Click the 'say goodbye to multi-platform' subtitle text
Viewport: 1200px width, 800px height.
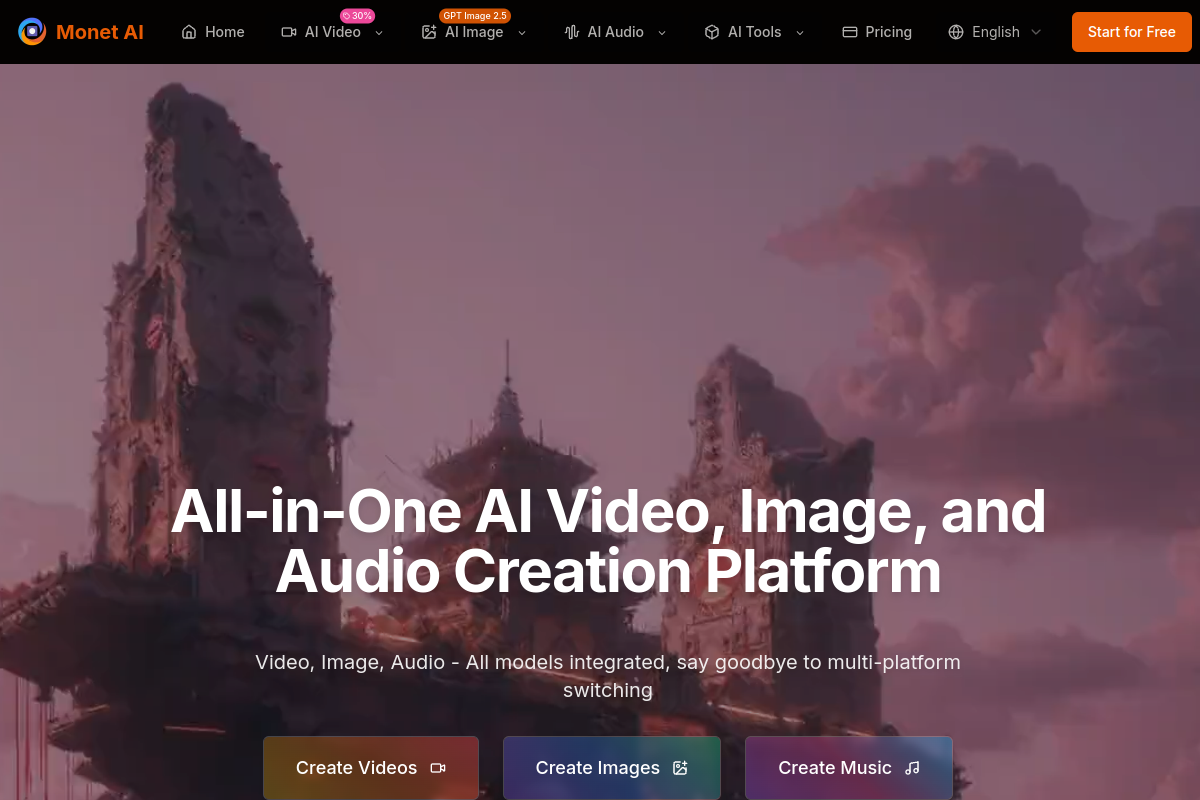pyautogui.click(x=818, y=662)
